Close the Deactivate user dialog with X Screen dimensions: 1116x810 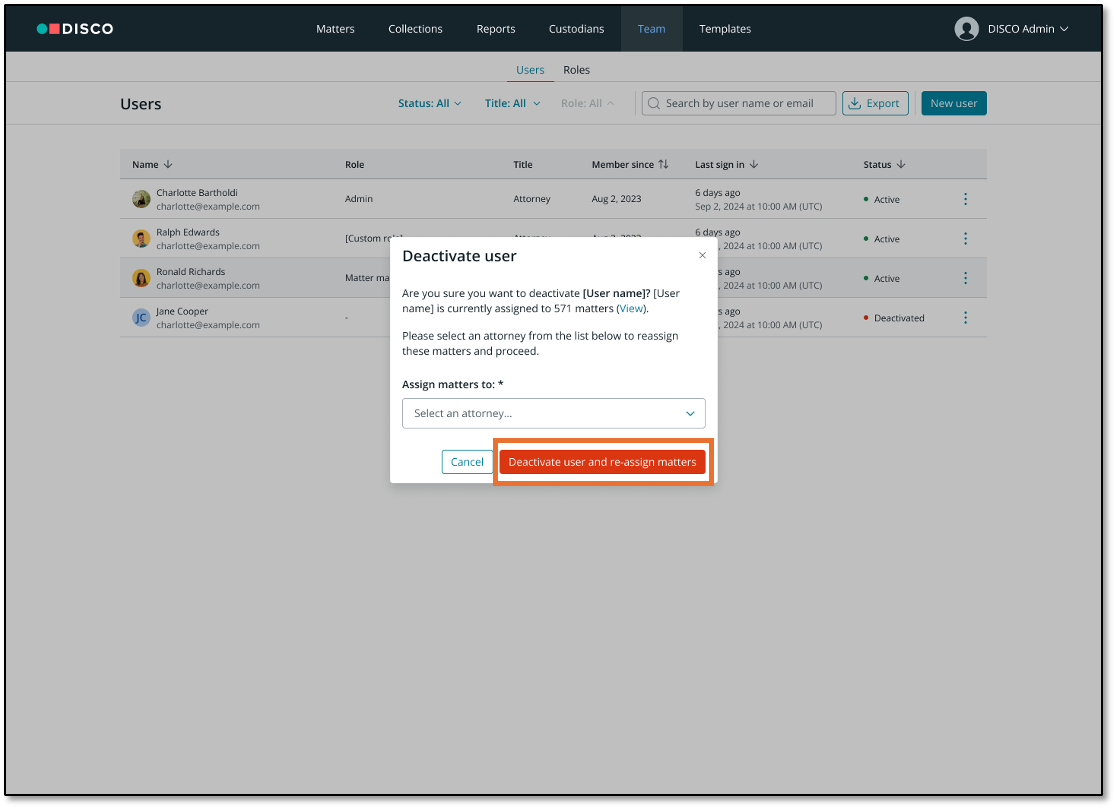tap(702, 256)
